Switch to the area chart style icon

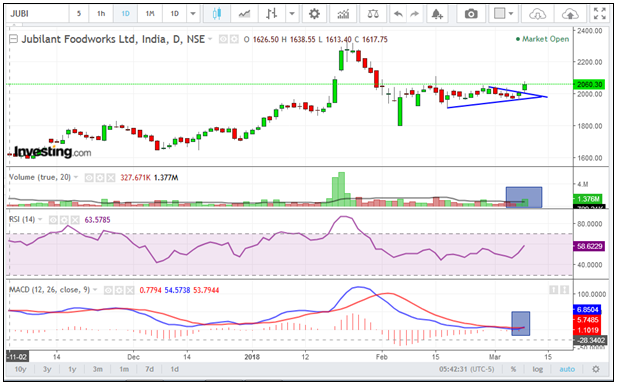pos(244,14)
